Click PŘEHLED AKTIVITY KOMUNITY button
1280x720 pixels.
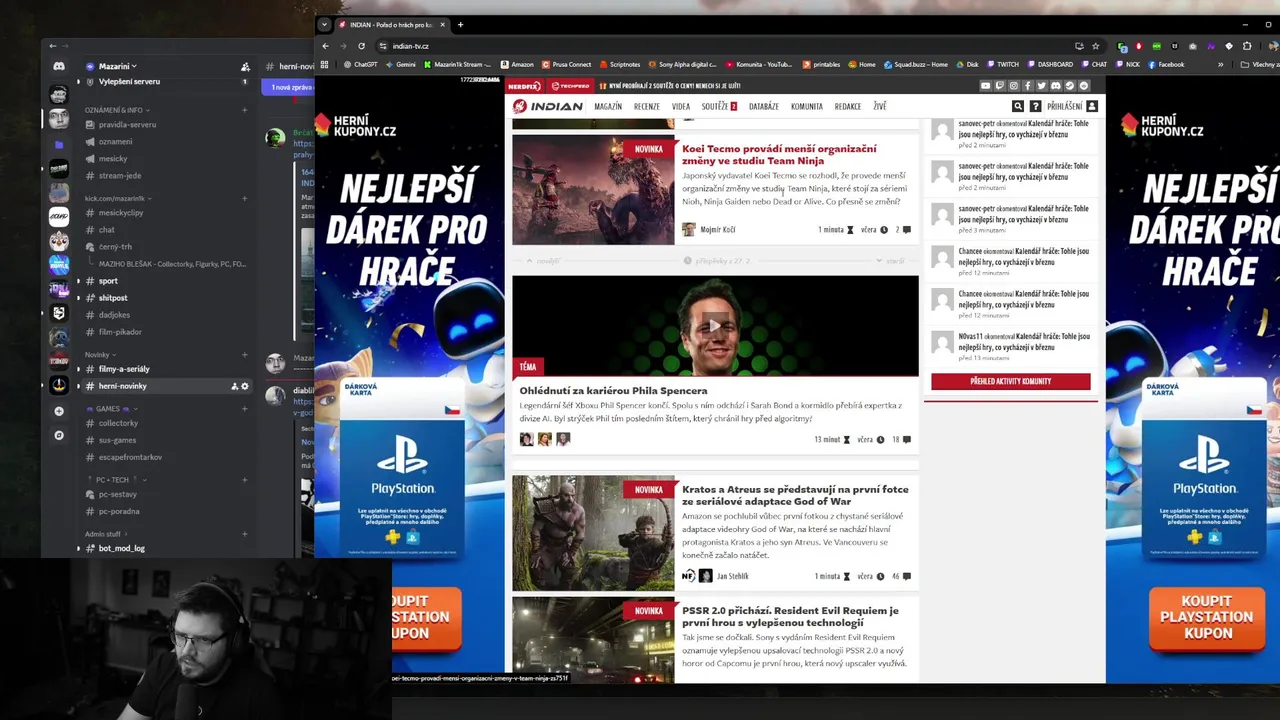1010,381
